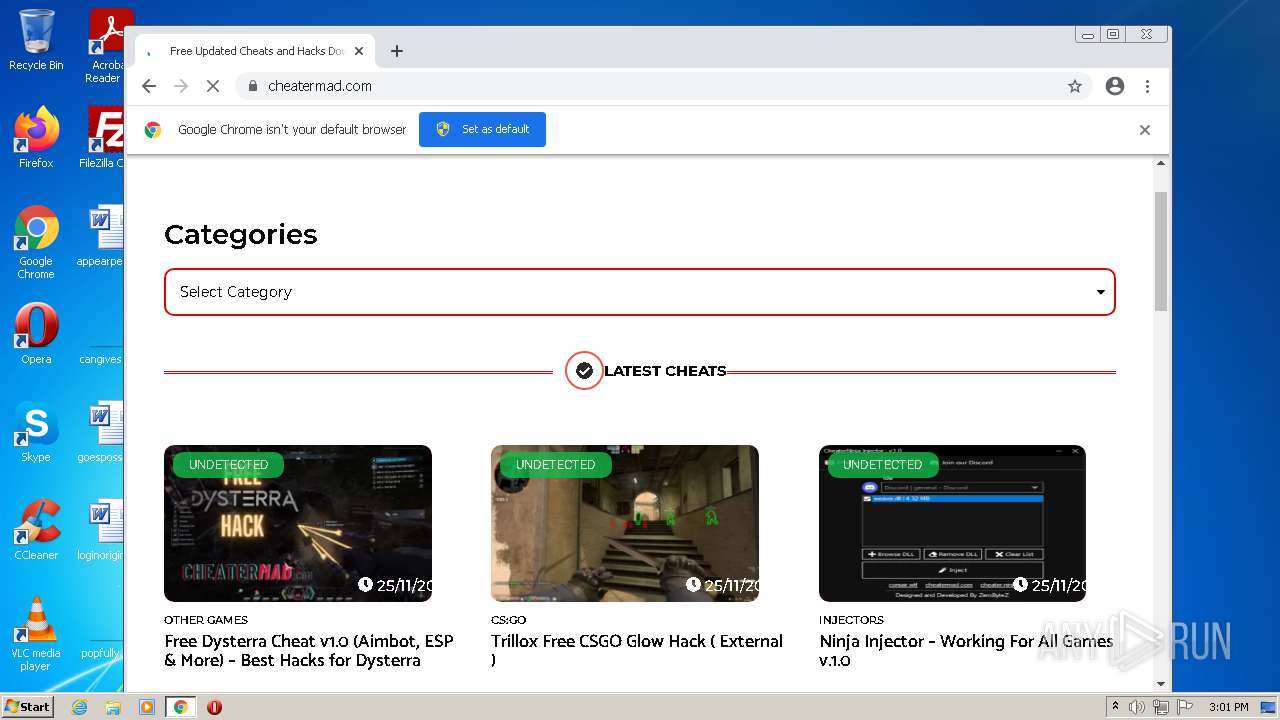Open File Explorer from the taskbar
1280x720 pixels.
tap(113, 707)
